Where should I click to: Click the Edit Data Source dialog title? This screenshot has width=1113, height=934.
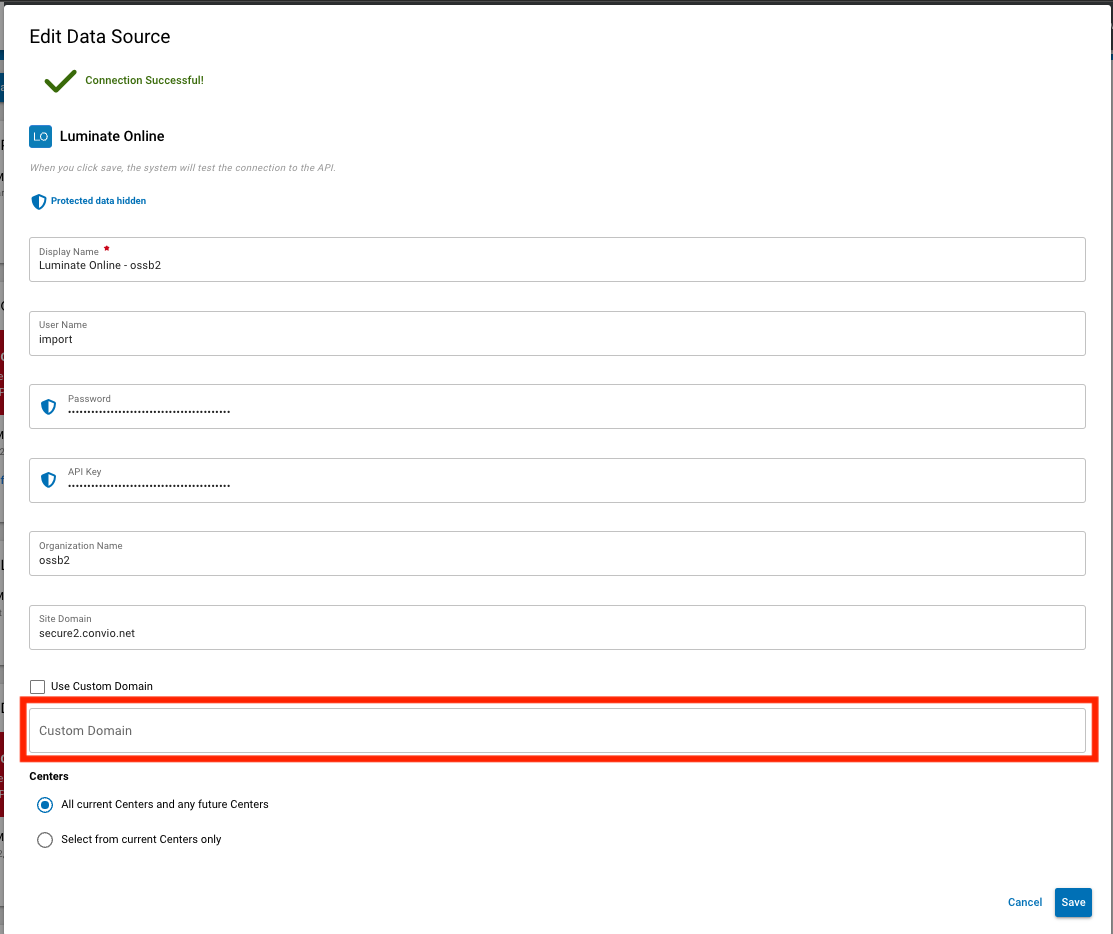(x=99, y=36)
